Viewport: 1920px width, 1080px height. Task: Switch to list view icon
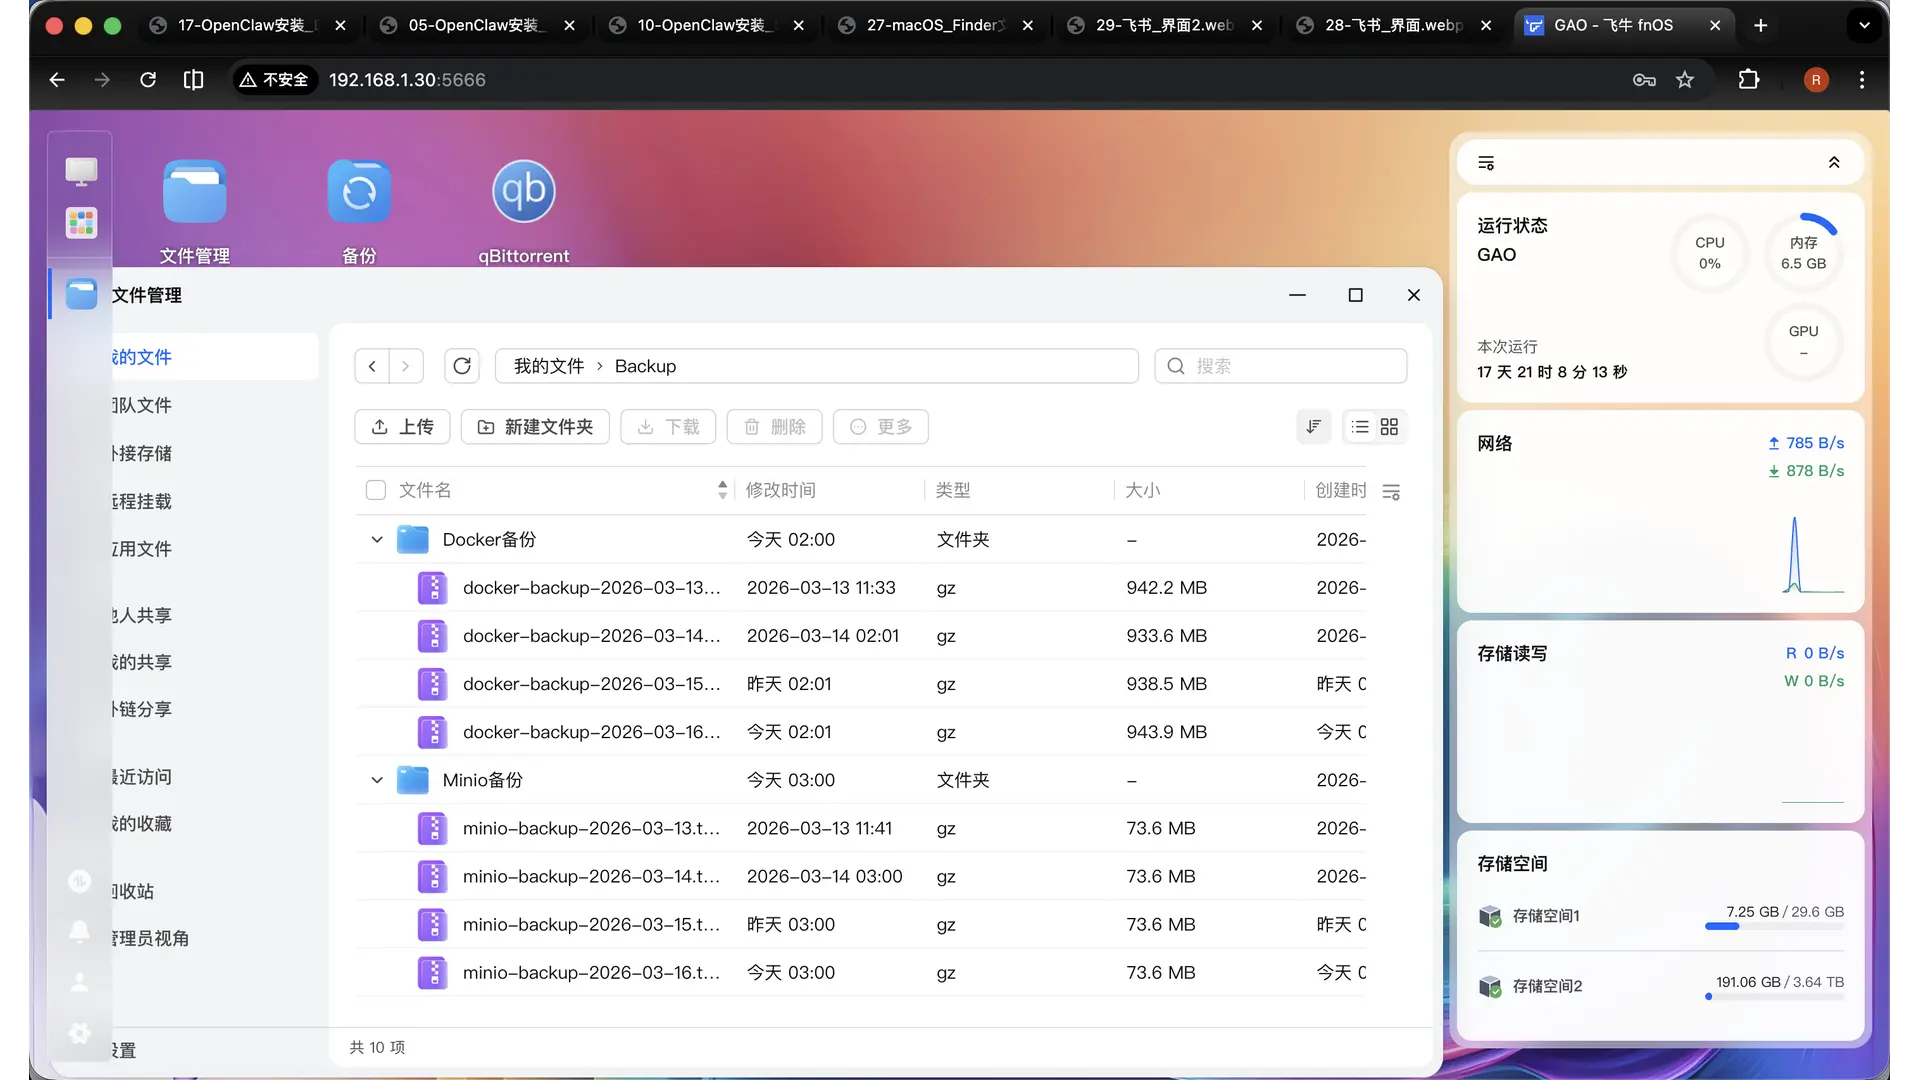point(1360,427)
